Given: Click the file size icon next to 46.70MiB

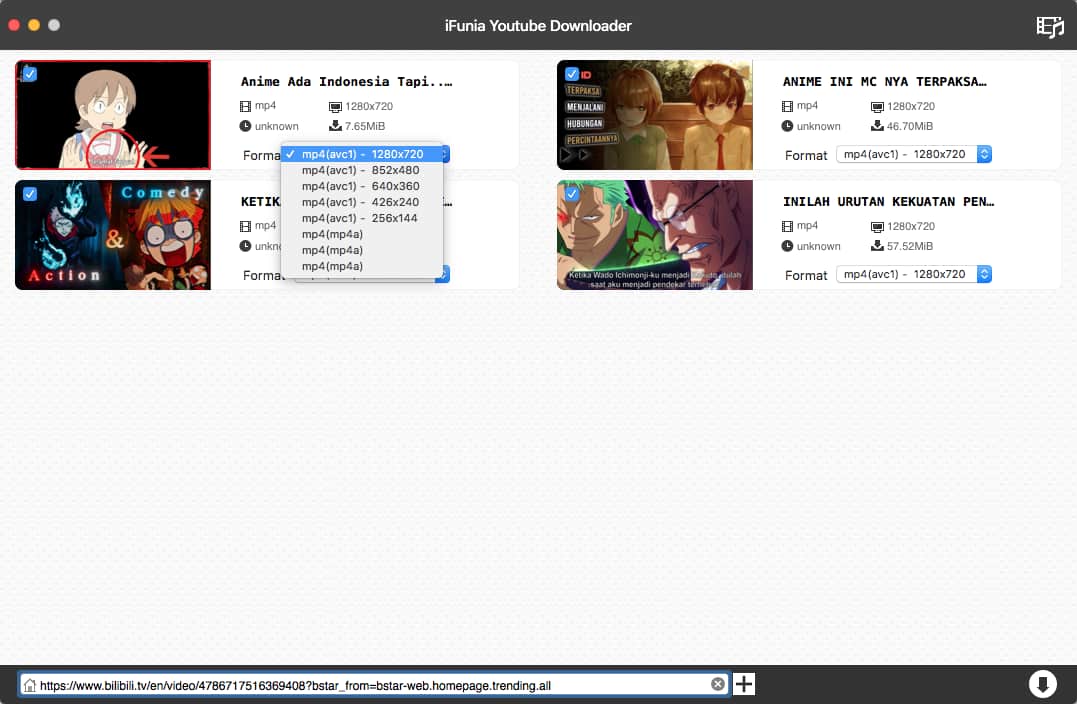Looking at the screenshot, I should (x=877, y=126).
